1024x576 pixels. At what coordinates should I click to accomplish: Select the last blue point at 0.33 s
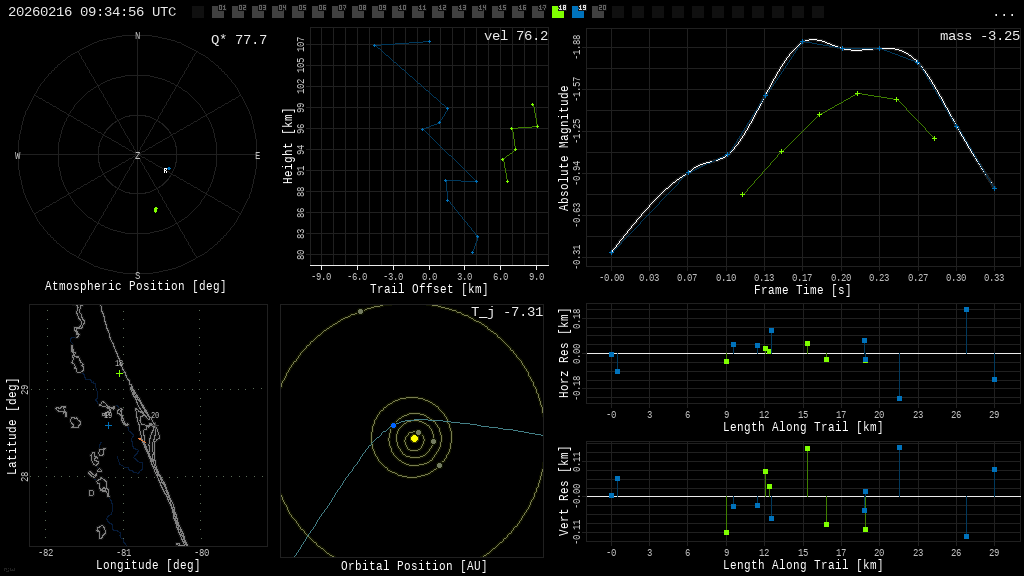coord(995,189)
